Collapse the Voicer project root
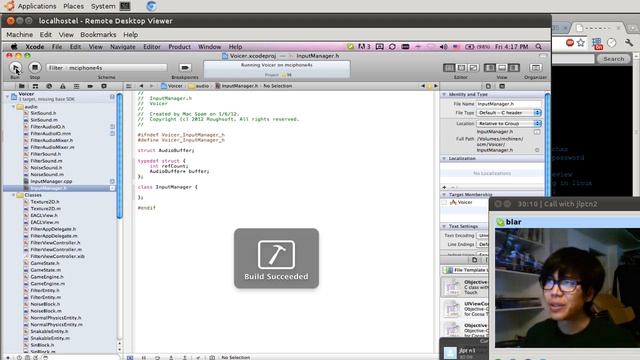640x360 pixels. (x=7, y=96)
